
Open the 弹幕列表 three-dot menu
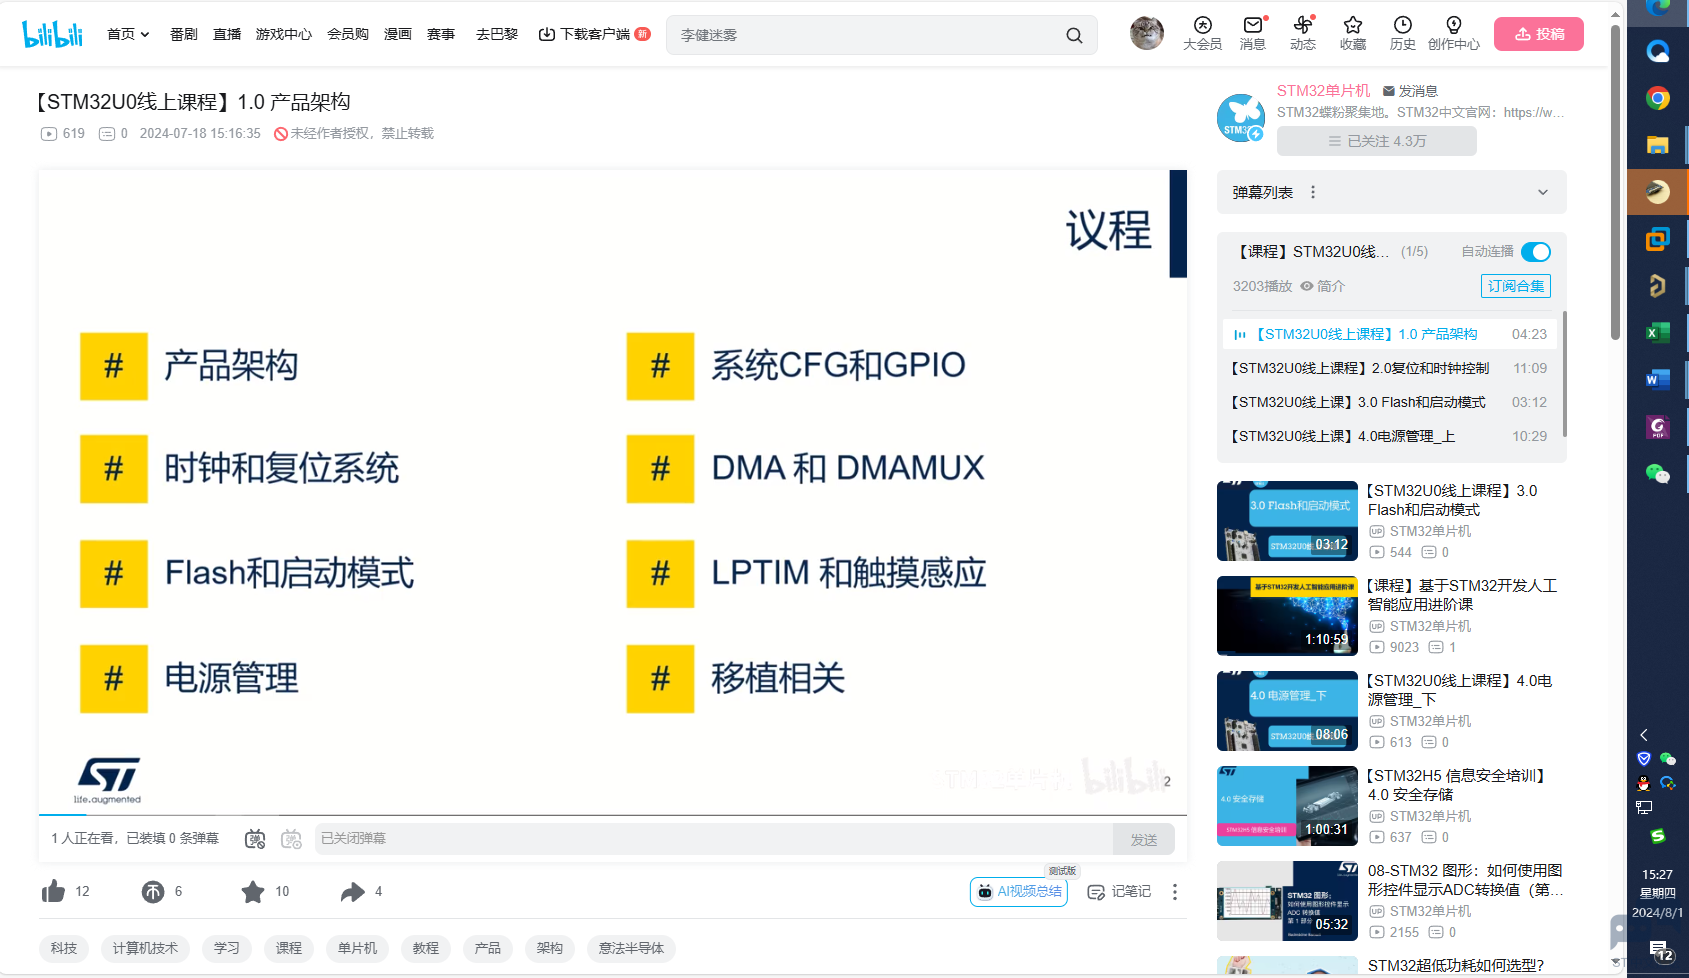pyautogui.click(x=1313, y=192)
